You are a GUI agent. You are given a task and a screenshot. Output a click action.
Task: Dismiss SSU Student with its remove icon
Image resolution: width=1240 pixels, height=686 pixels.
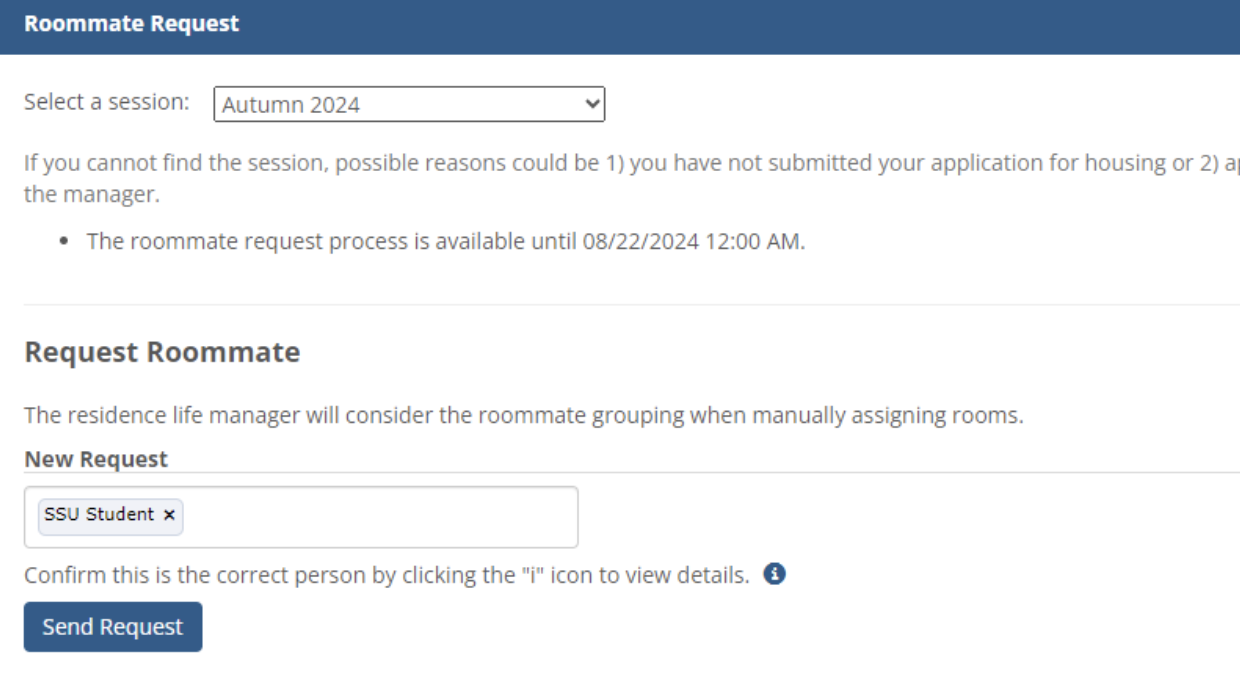pyautogui.click(x=168, y=516)
